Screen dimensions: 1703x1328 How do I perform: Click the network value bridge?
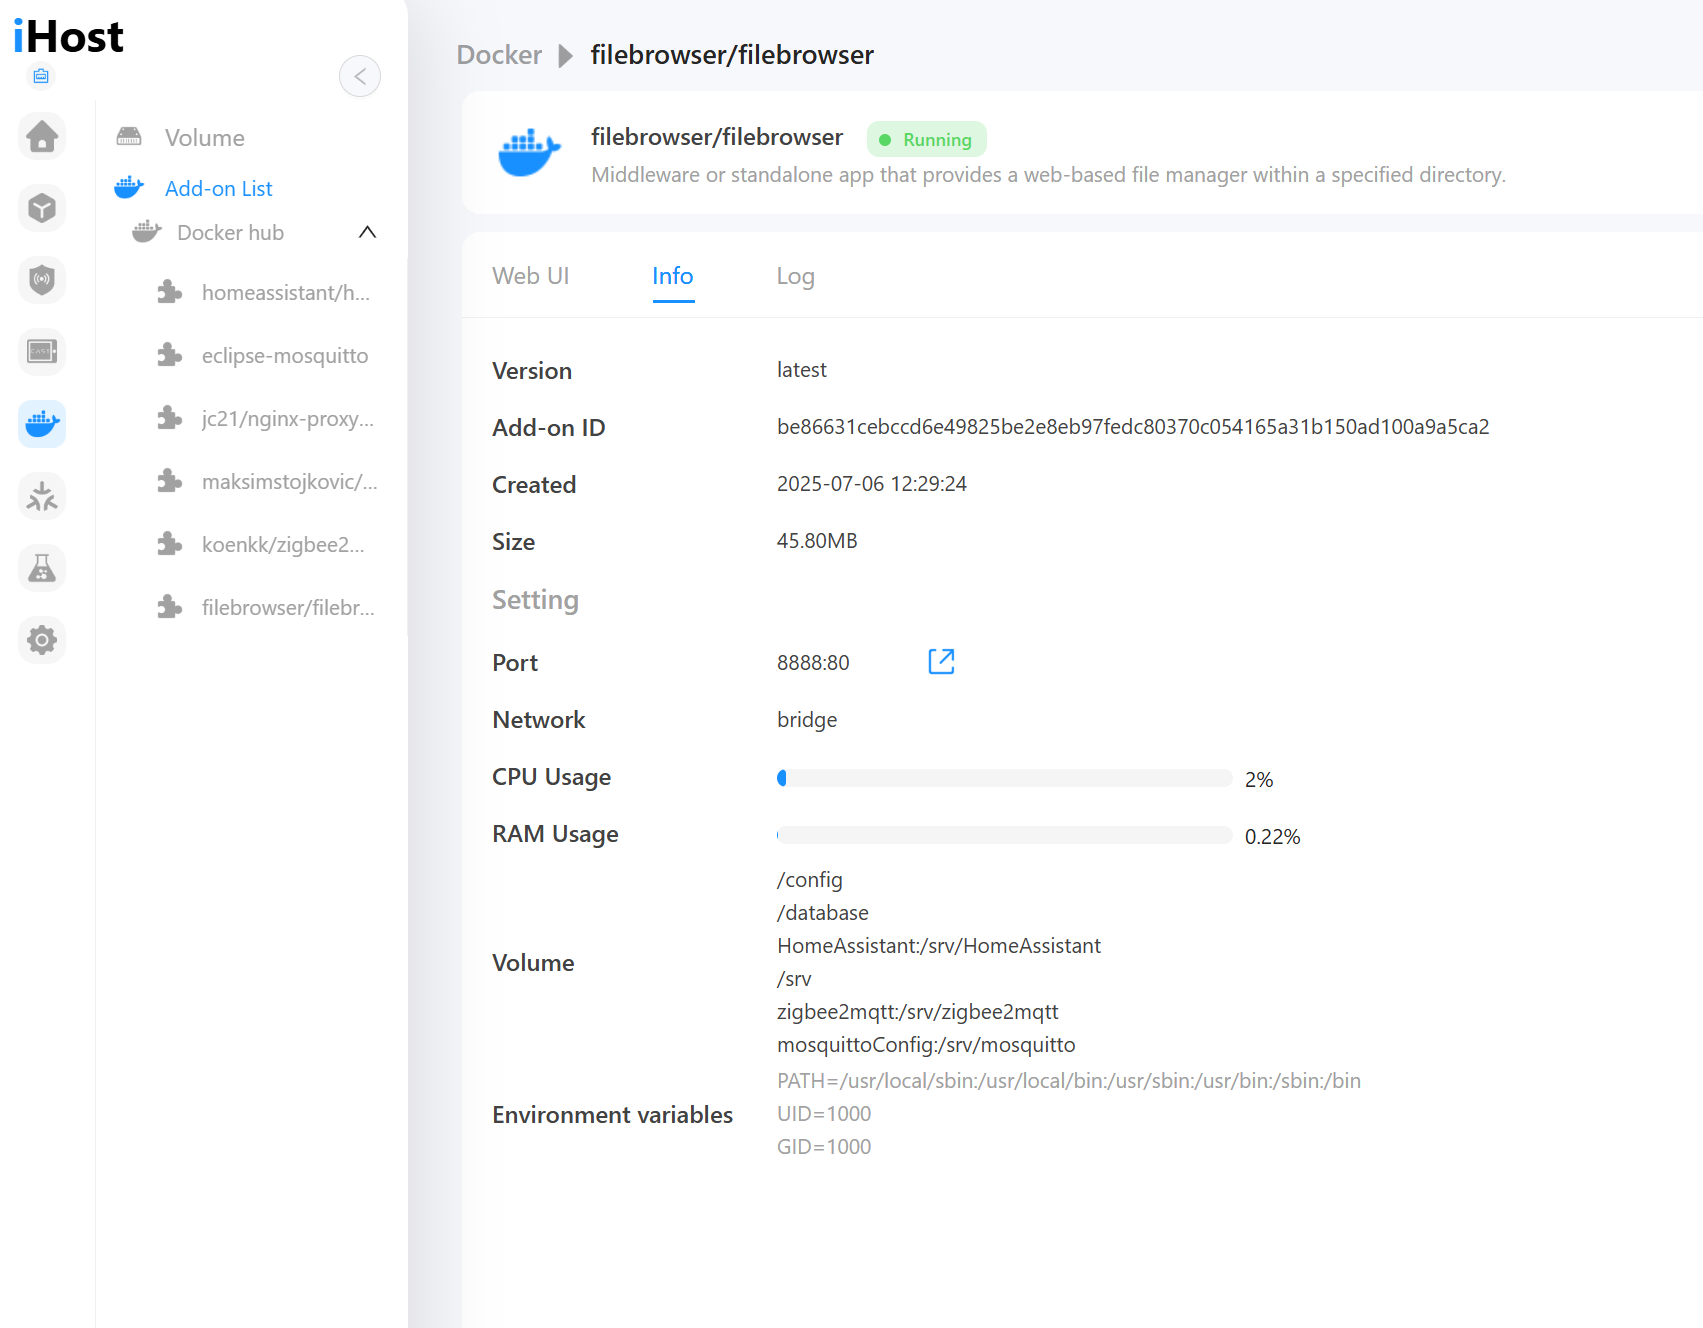(x=807, y=720)
